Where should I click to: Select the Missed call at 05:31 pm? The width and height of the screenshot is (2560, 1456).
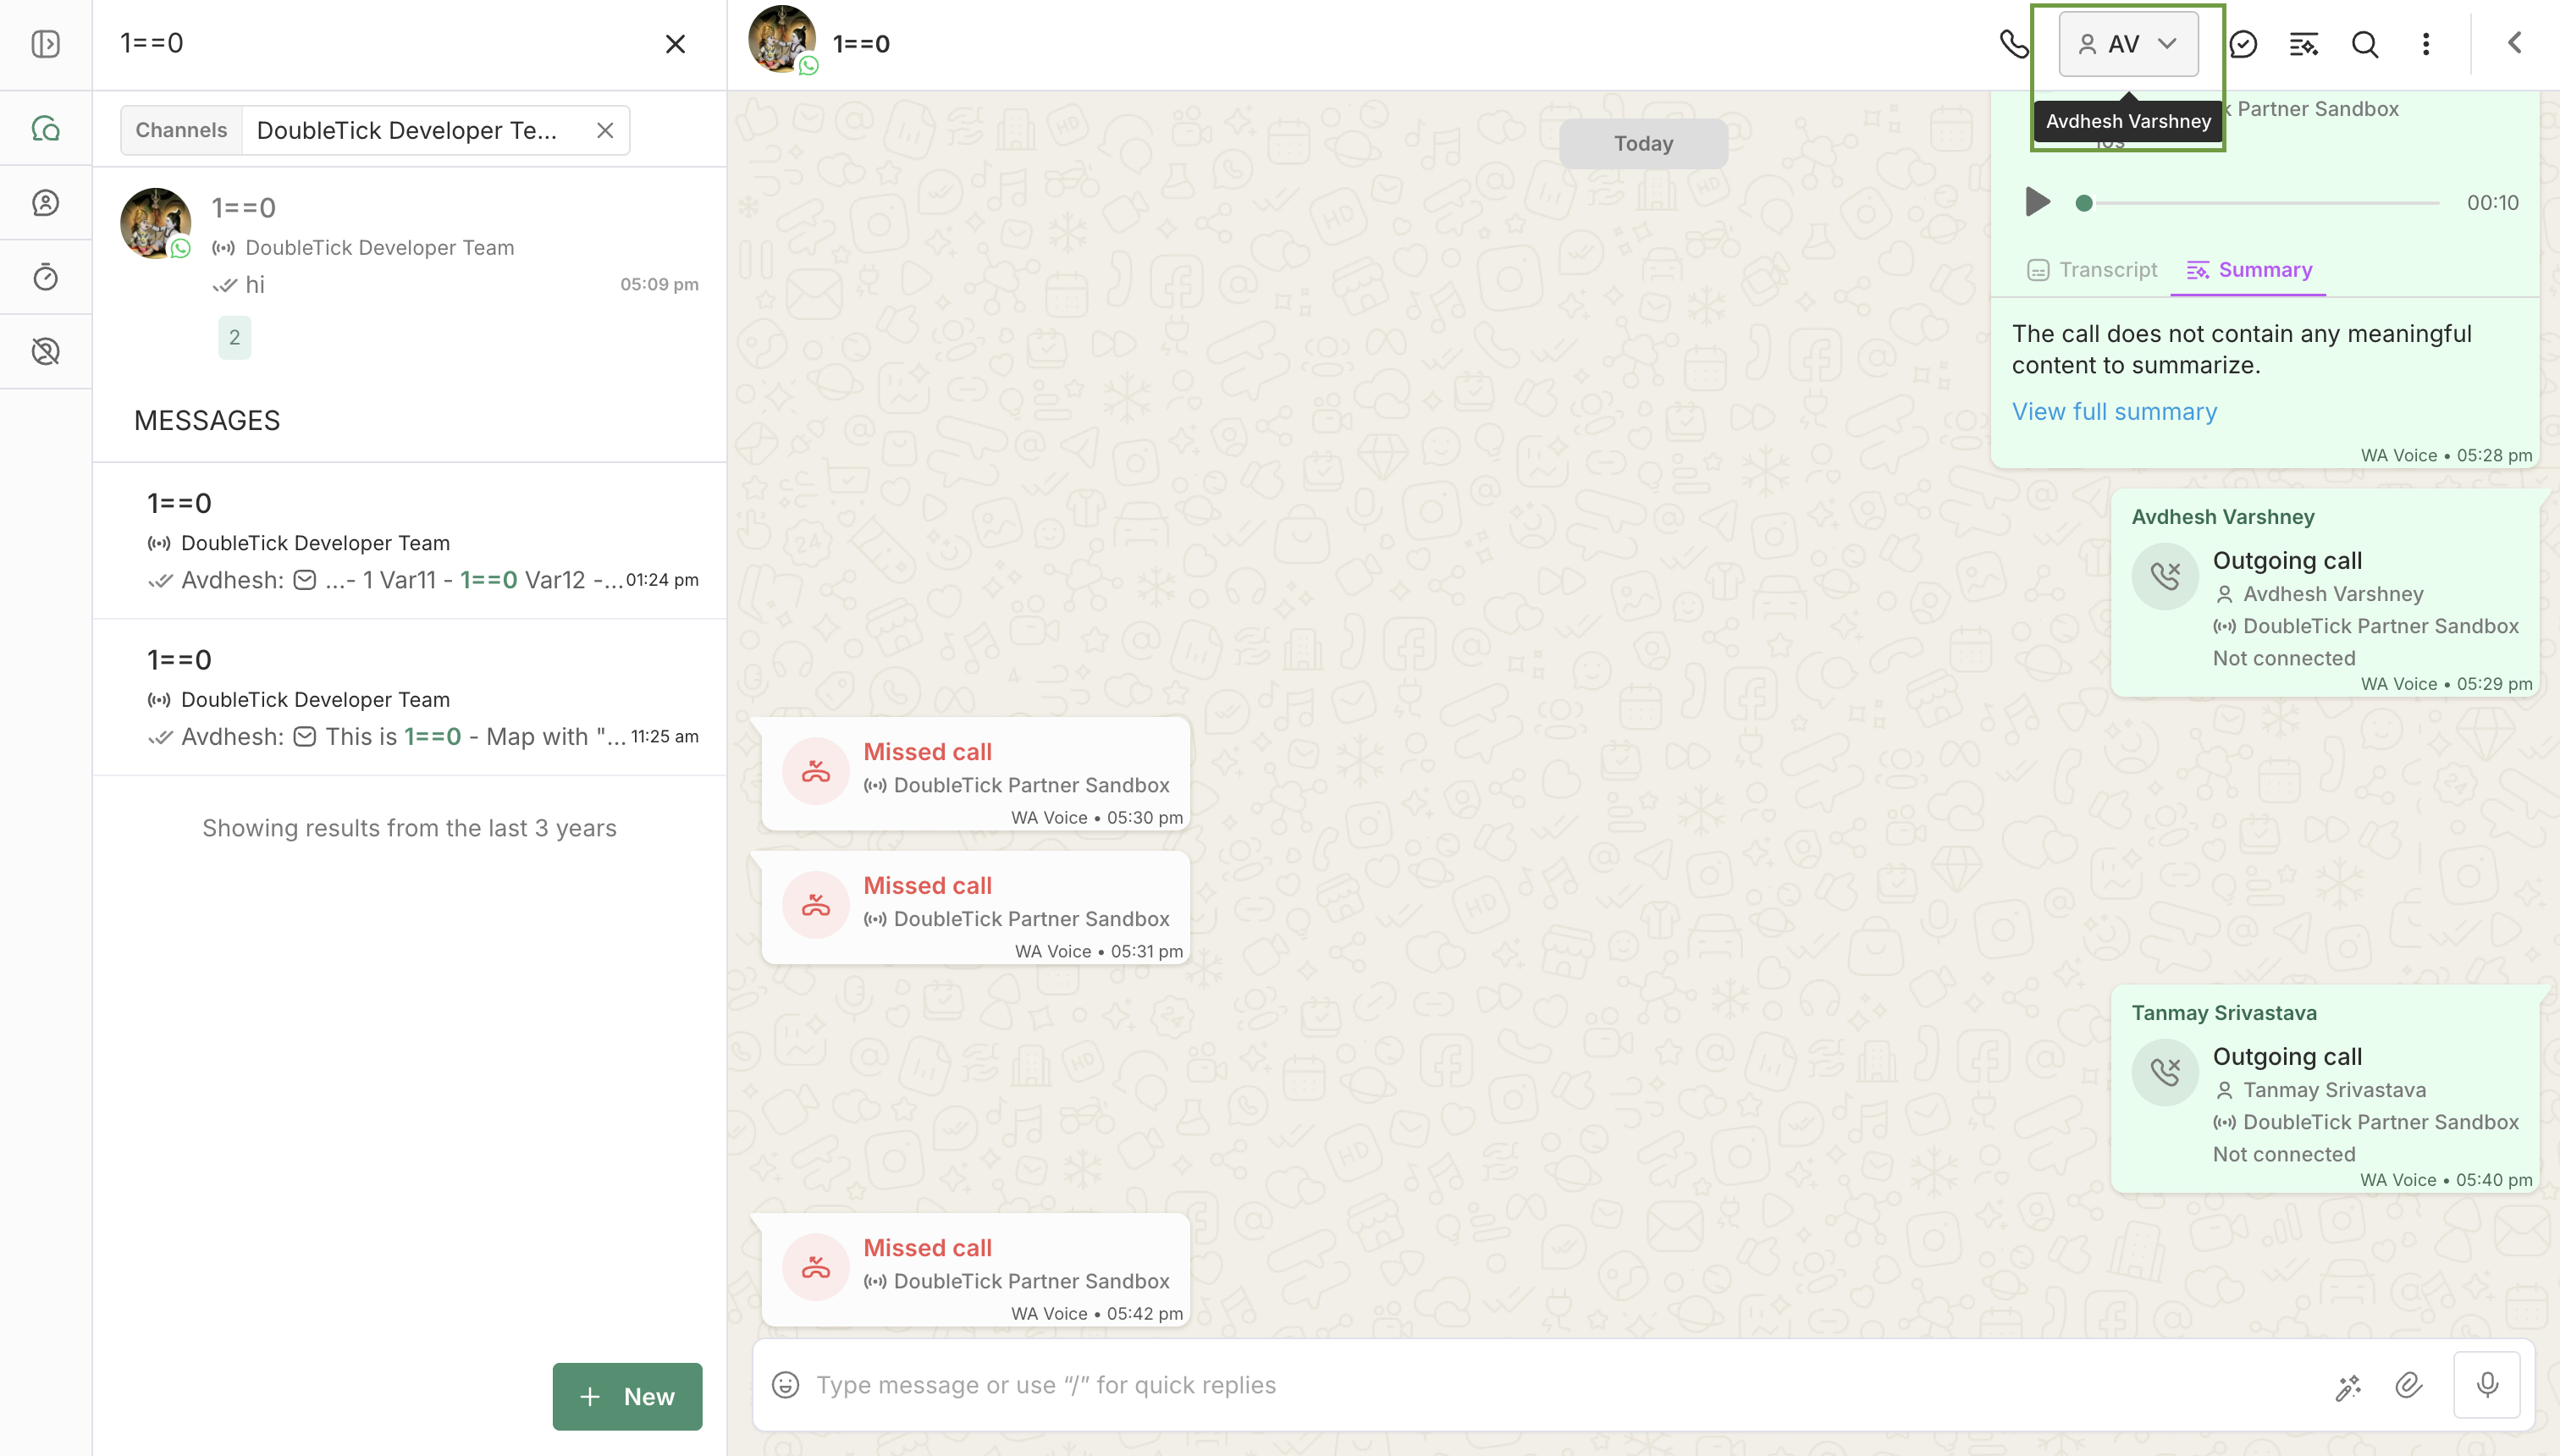tap(975, 907)
